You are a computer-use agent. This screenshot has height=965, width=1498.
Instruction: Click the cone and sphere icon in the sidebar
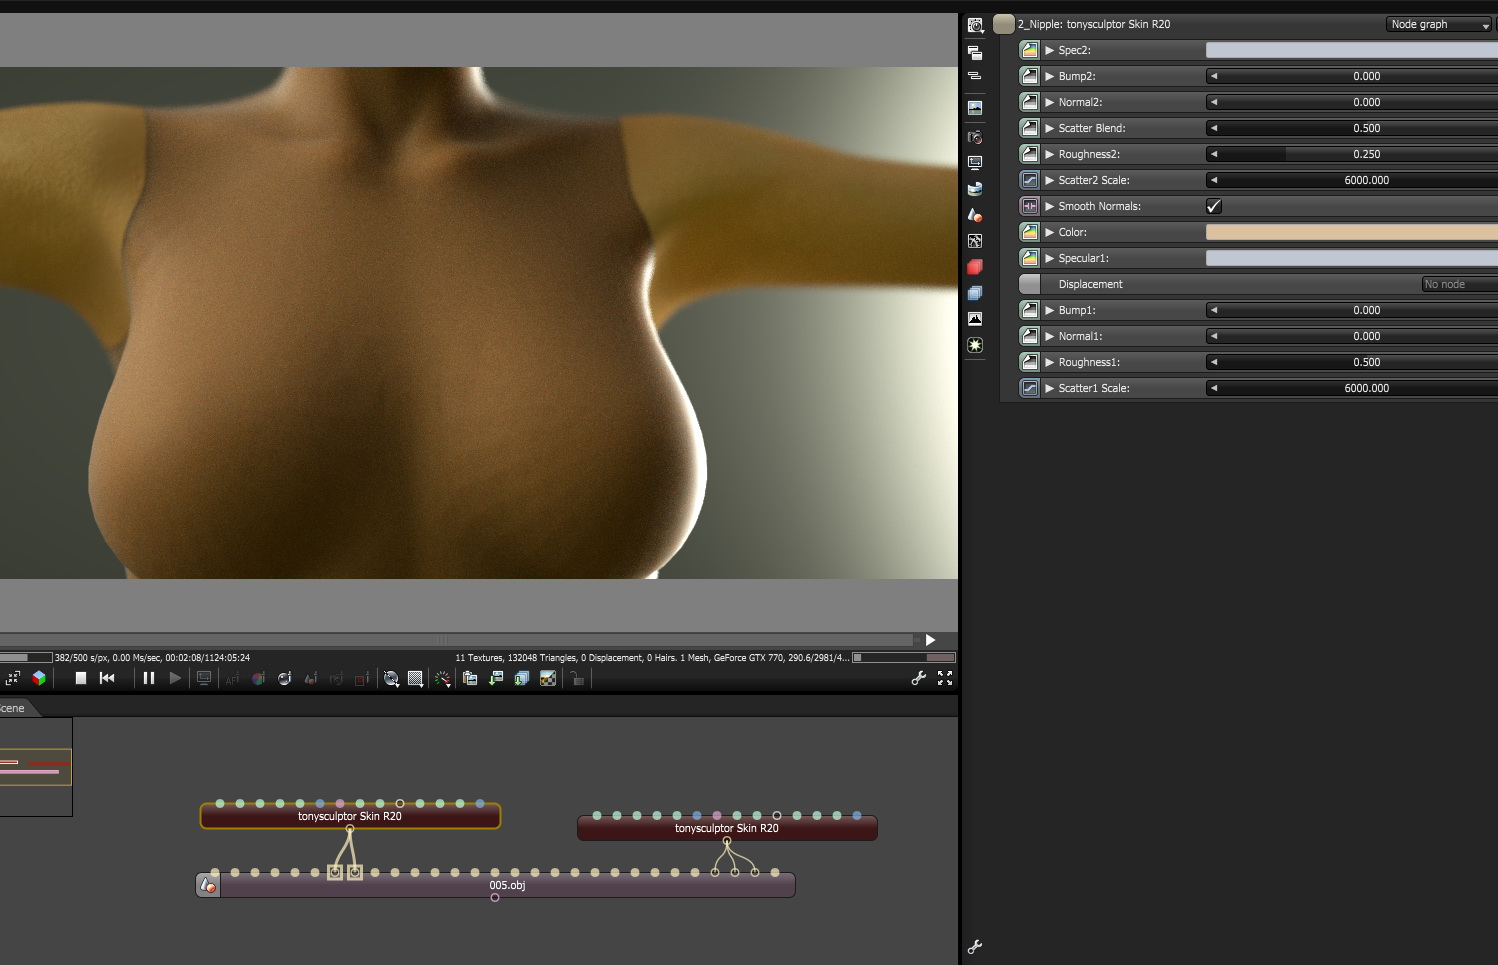pyautogui.click(x=975, y=215)
